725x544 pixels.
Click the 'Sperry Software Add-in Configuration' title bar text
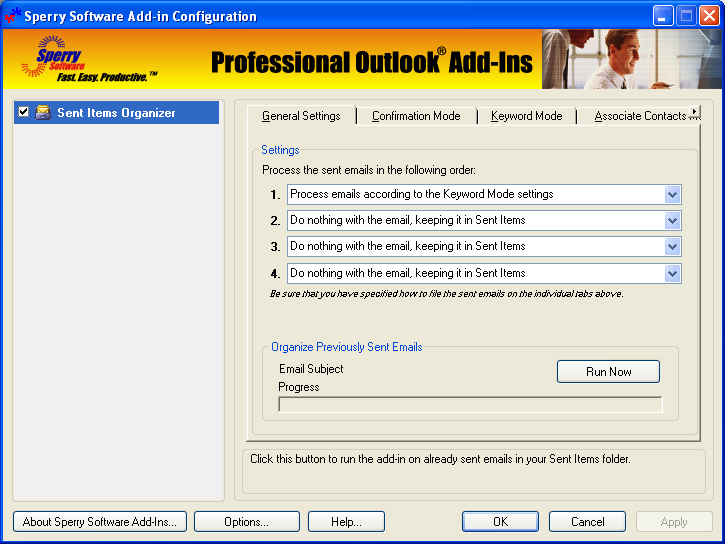coord(141,17)
